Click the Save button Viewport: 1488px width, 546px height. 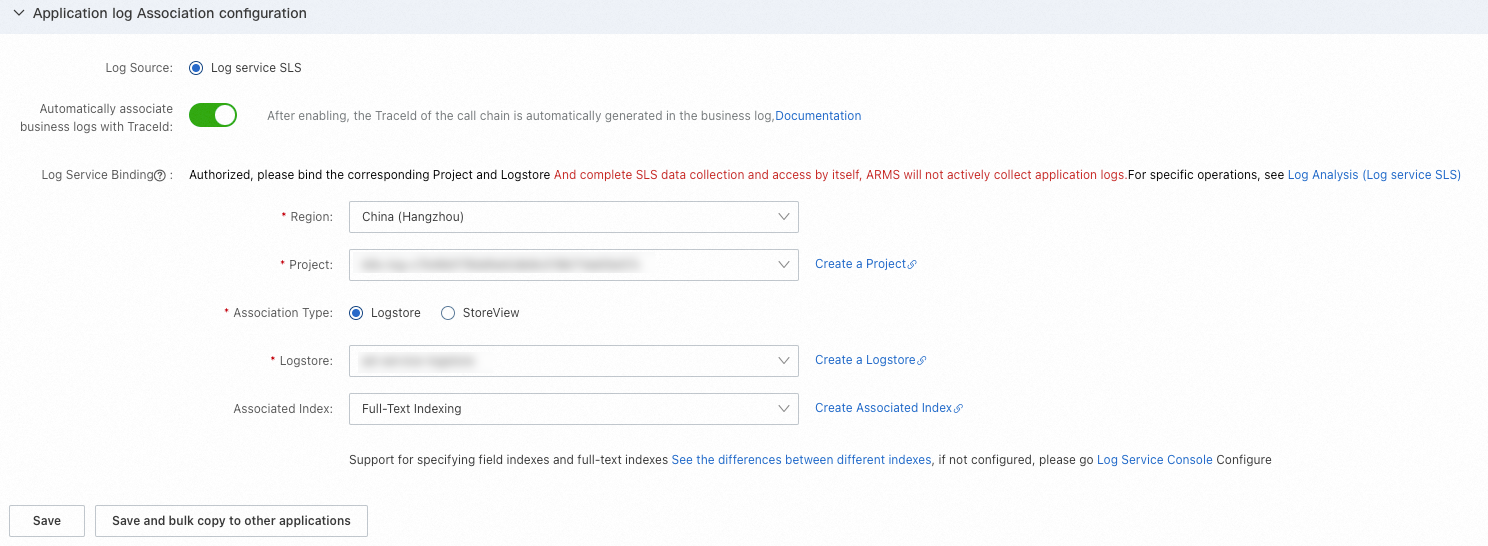(x=47, y=521)
